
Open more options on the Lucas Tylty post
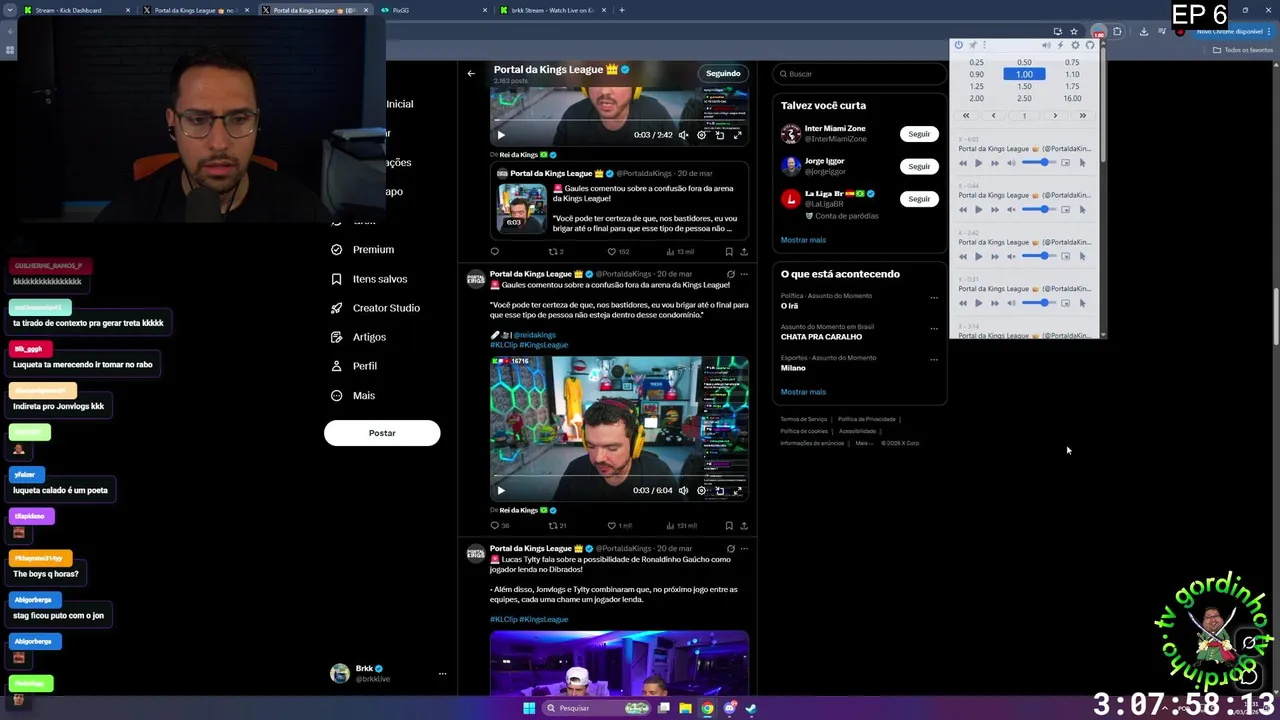tap(744, 548)
